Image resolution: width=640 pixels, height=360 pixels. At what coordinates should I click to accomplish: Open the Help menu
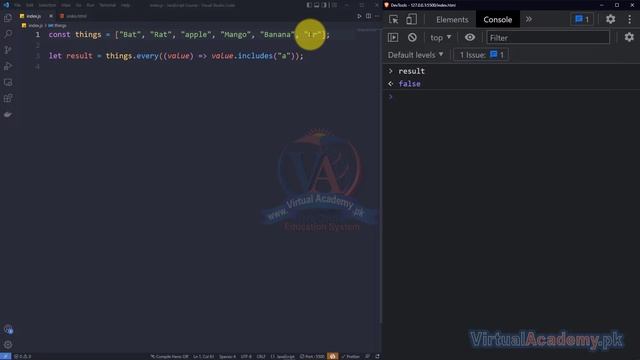pos(126,5)
